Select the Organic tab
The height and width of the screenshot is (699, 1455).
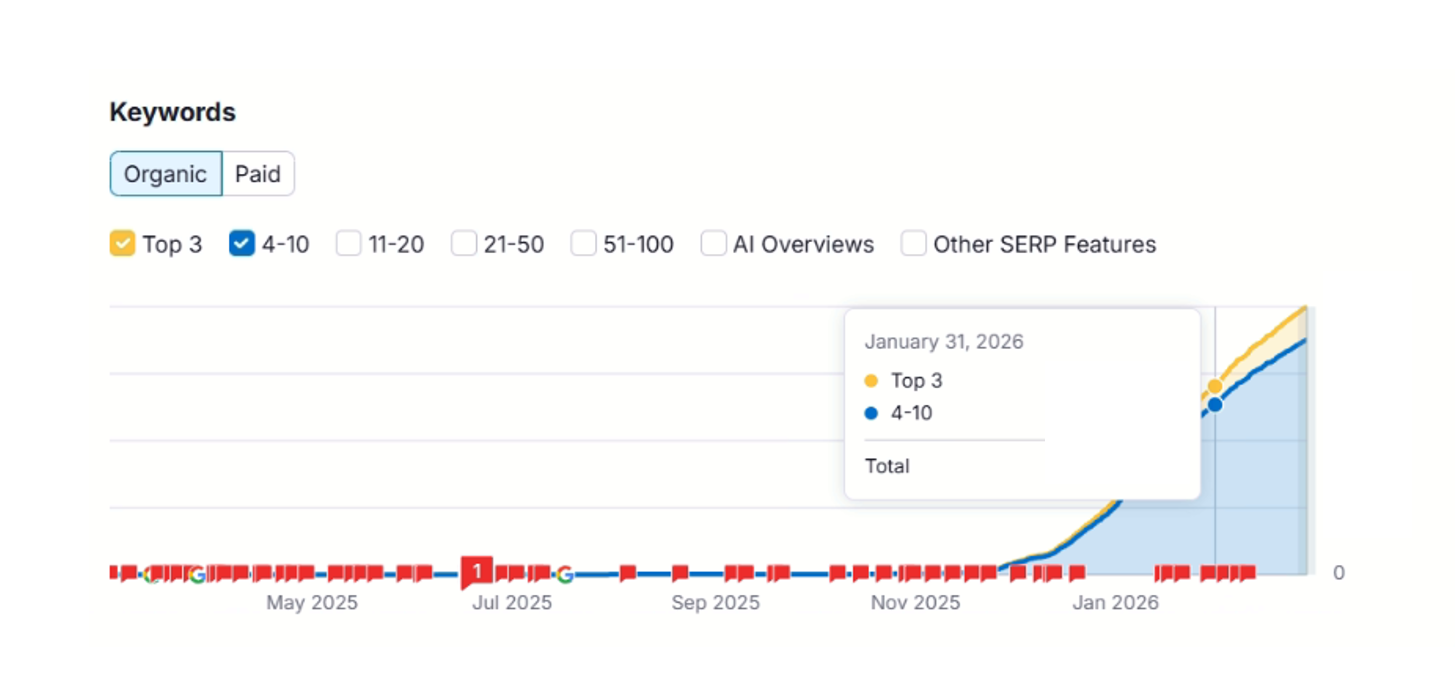[x=165, y=174]
